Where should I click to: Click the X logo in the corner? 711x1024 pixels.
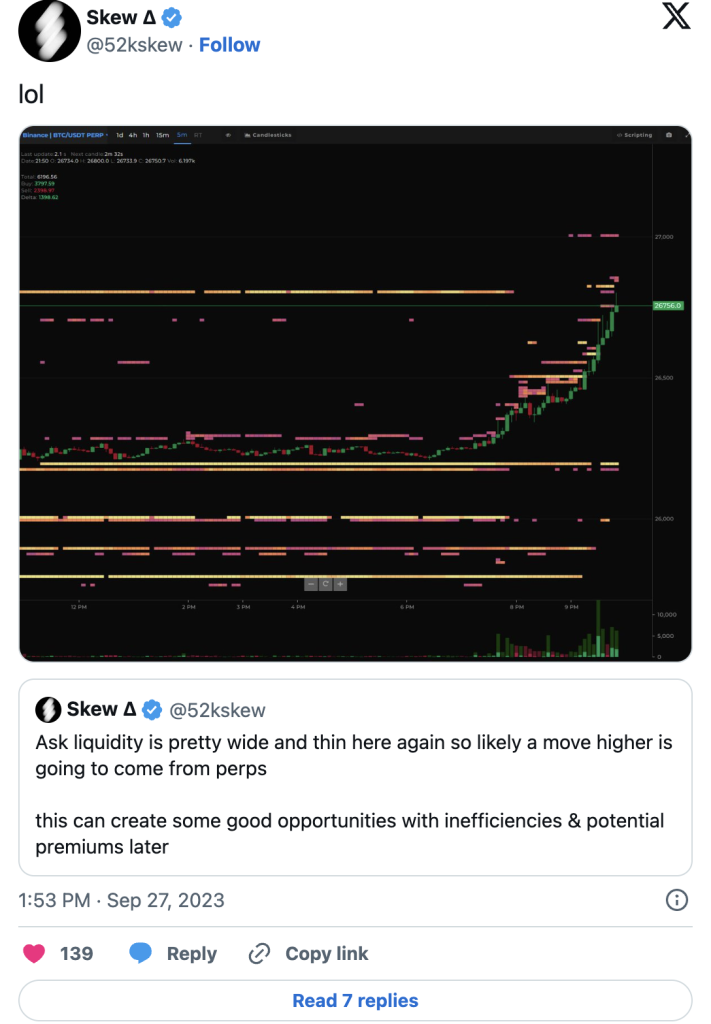point(677,18)
